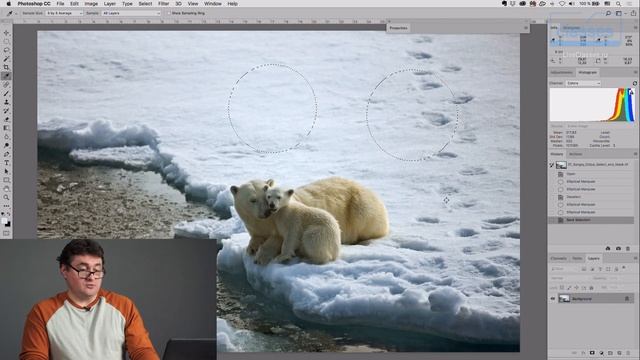Screen dimensions: 640x360
Task: Open the tool preset picker arrow
Action: pyautogui.click(x=16, y=13)
